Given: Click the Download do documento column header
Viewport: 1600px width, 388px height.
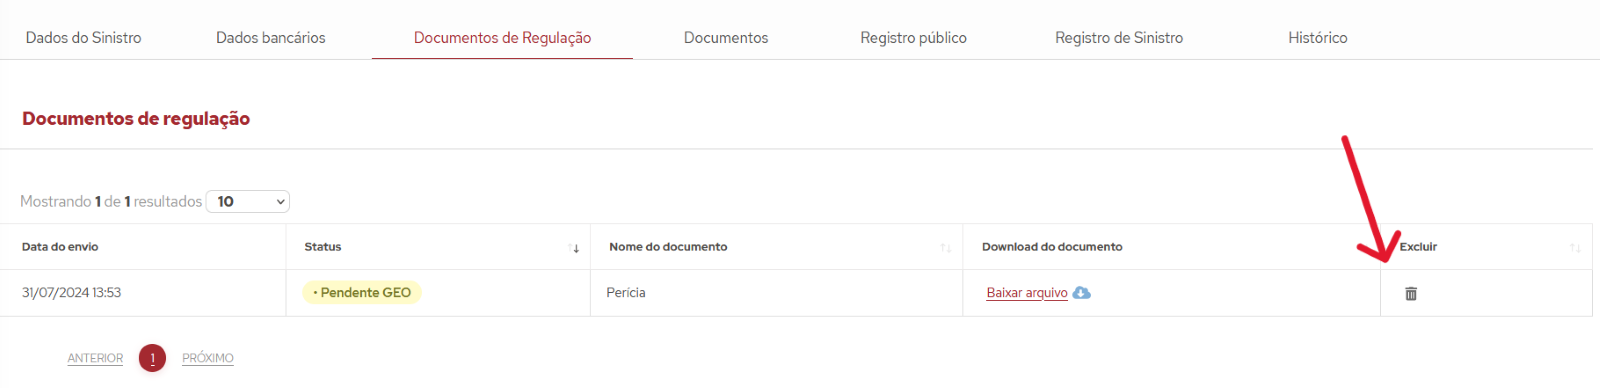Looking at the screenshot, I should (x=1052, y=247).
